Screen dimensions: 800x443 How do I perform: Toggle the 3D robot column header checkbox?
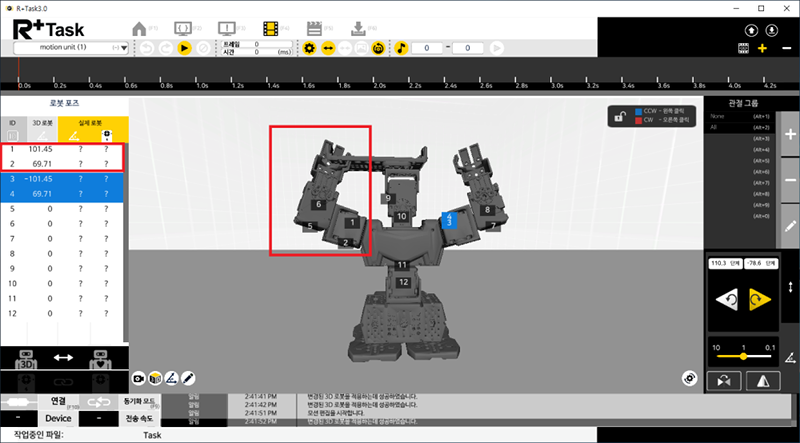(40, 134)
